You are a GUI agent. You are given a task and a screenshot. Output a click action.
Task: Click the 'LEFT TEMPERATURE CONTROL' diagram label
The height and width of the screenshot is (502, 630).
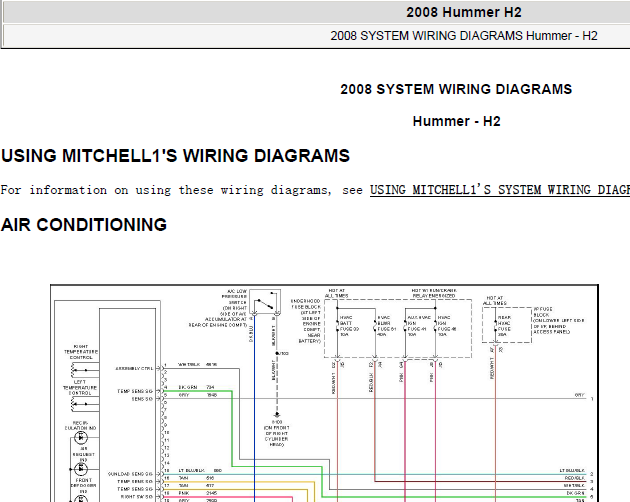point(80,387)
